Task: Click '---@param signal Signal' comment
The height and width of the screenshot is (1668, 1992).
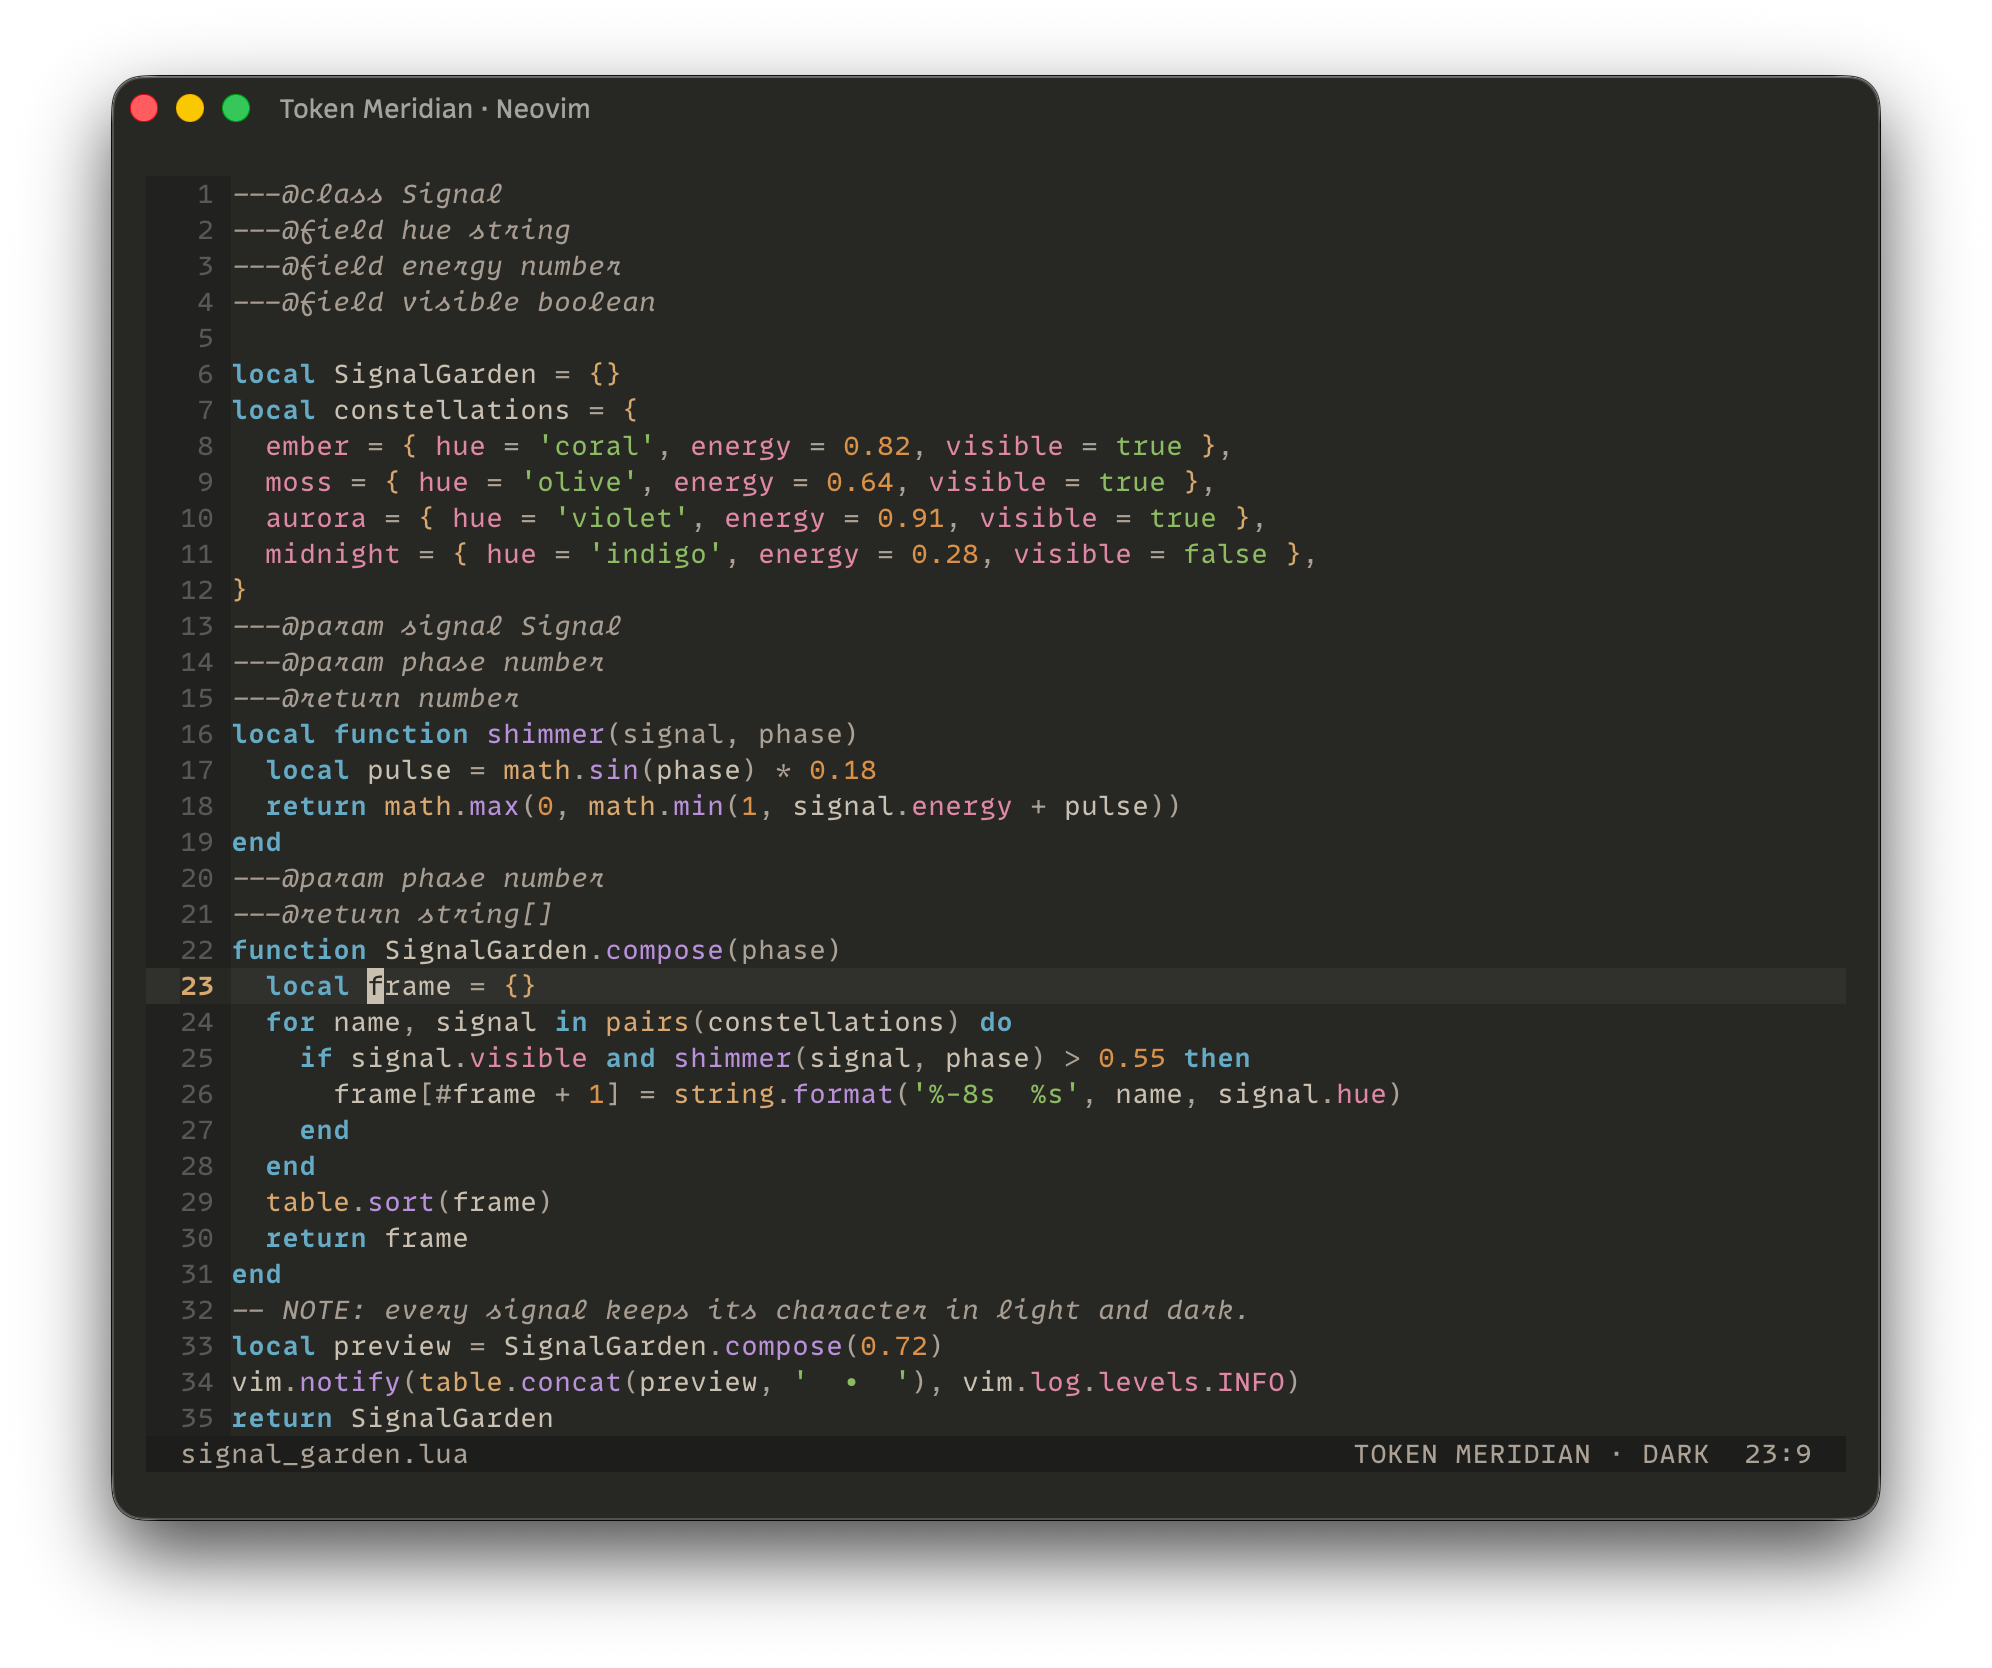Action: click(x=427, y=626)
